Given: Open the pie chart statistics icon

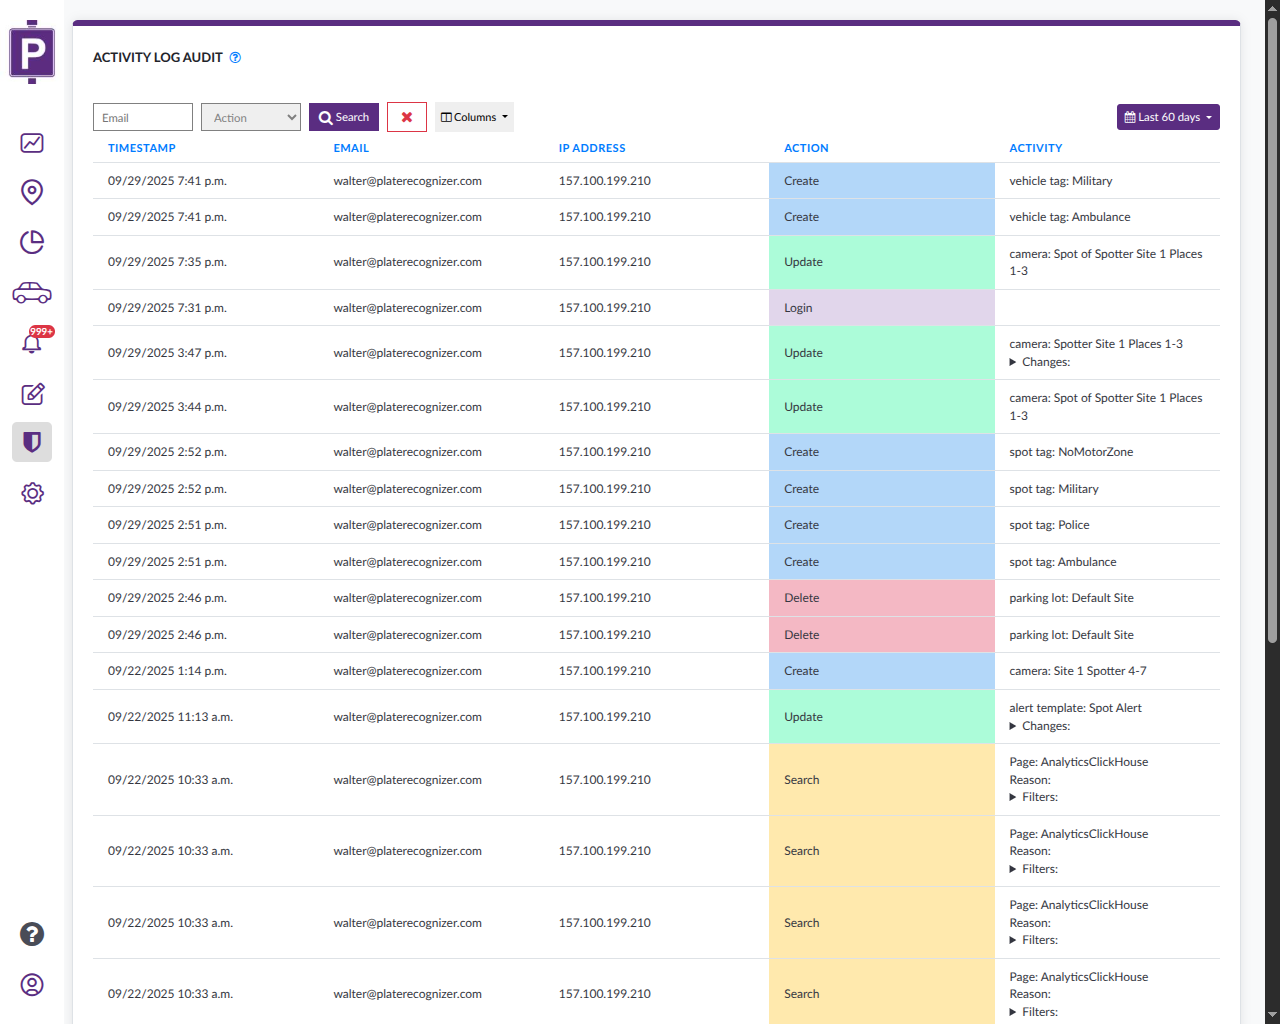Looking at the screenshot, I should (x=32, y=242).
